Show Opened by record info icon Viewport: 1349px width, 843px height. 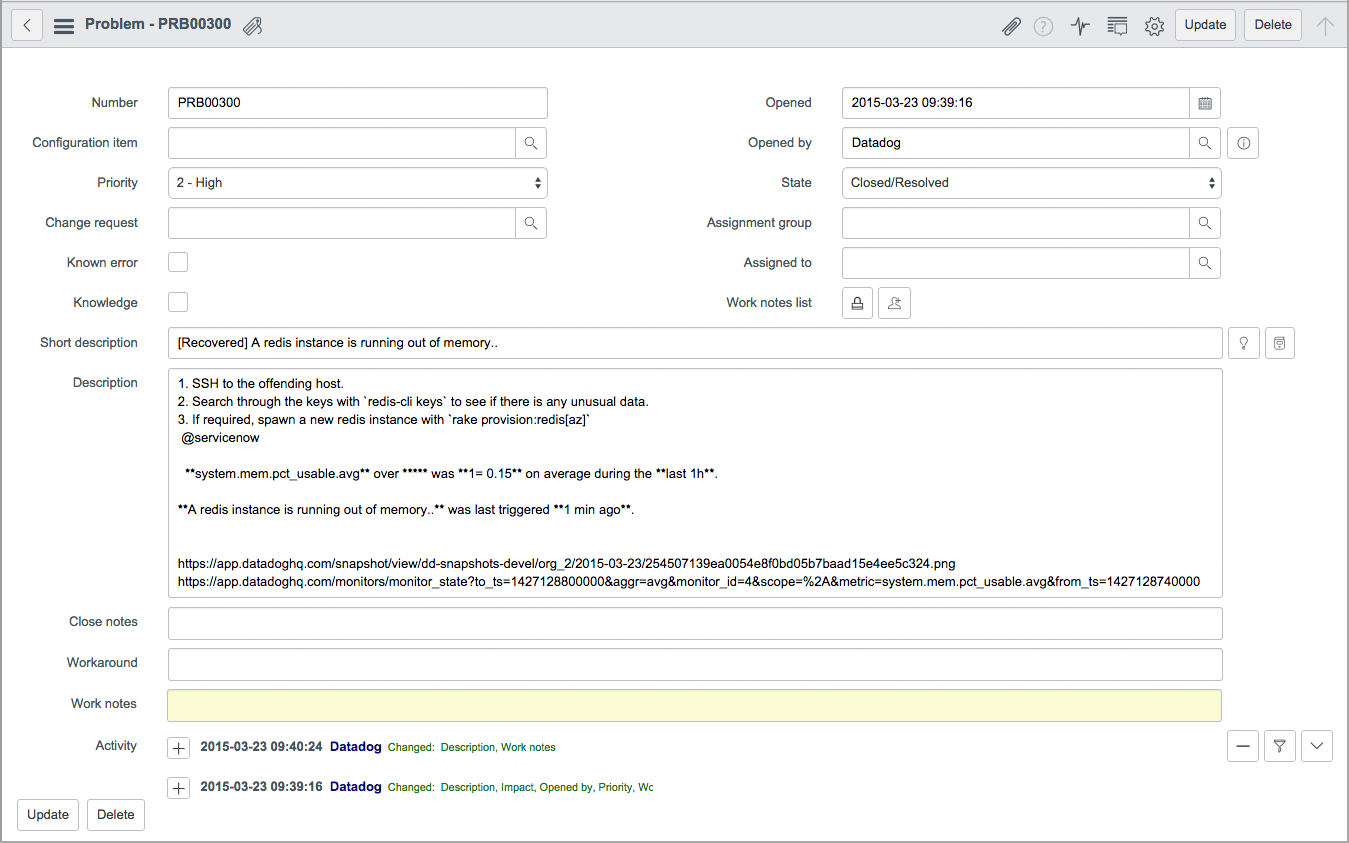[1243, 143]
